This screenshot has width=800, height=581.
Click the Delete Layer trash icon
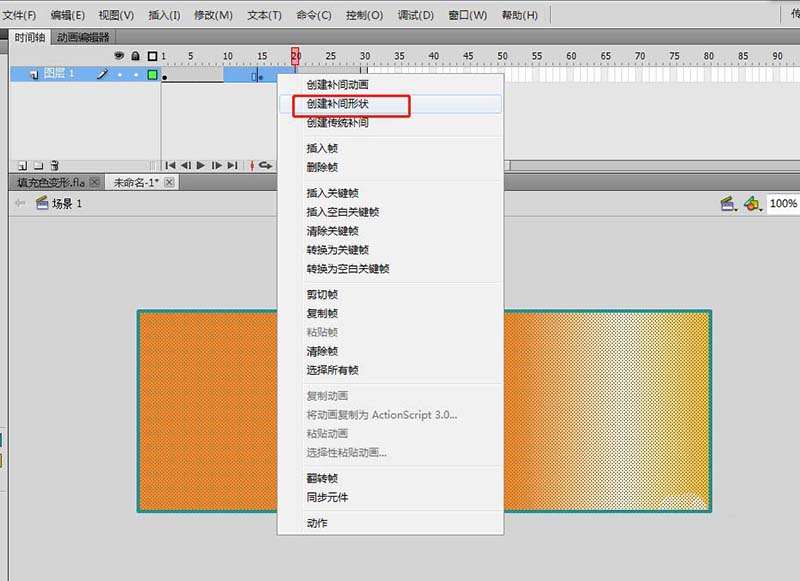click(55, 165)
